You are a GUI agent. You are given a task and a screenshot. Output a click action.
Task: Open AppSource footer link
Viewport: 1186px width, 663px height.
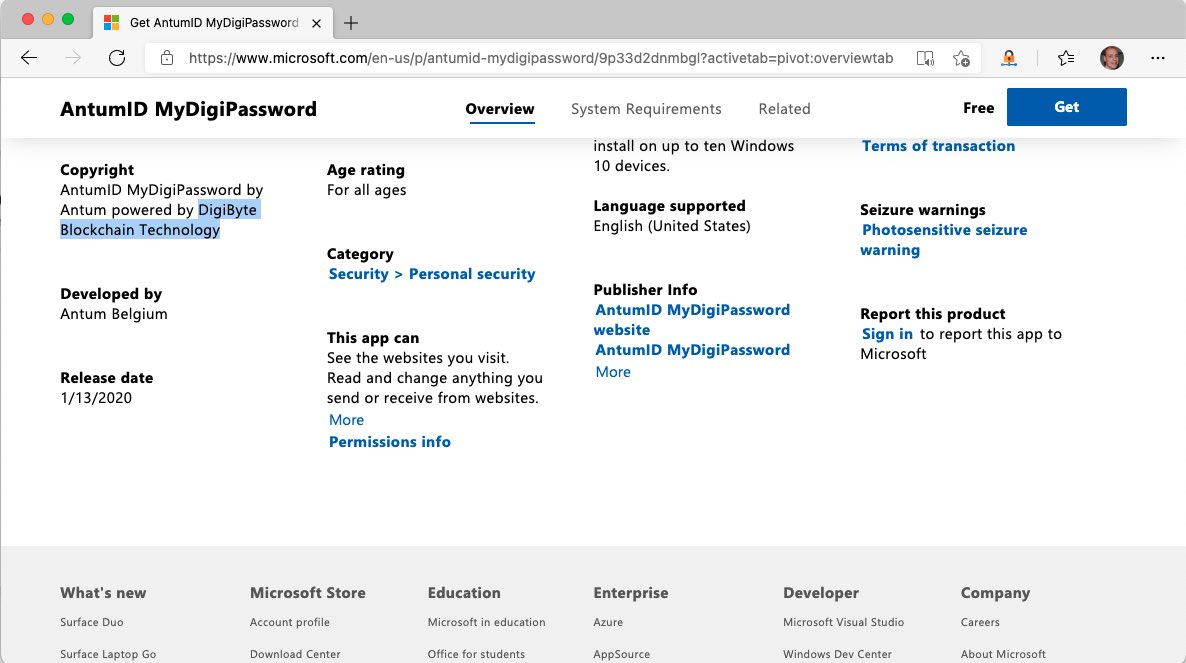(622, 654)
